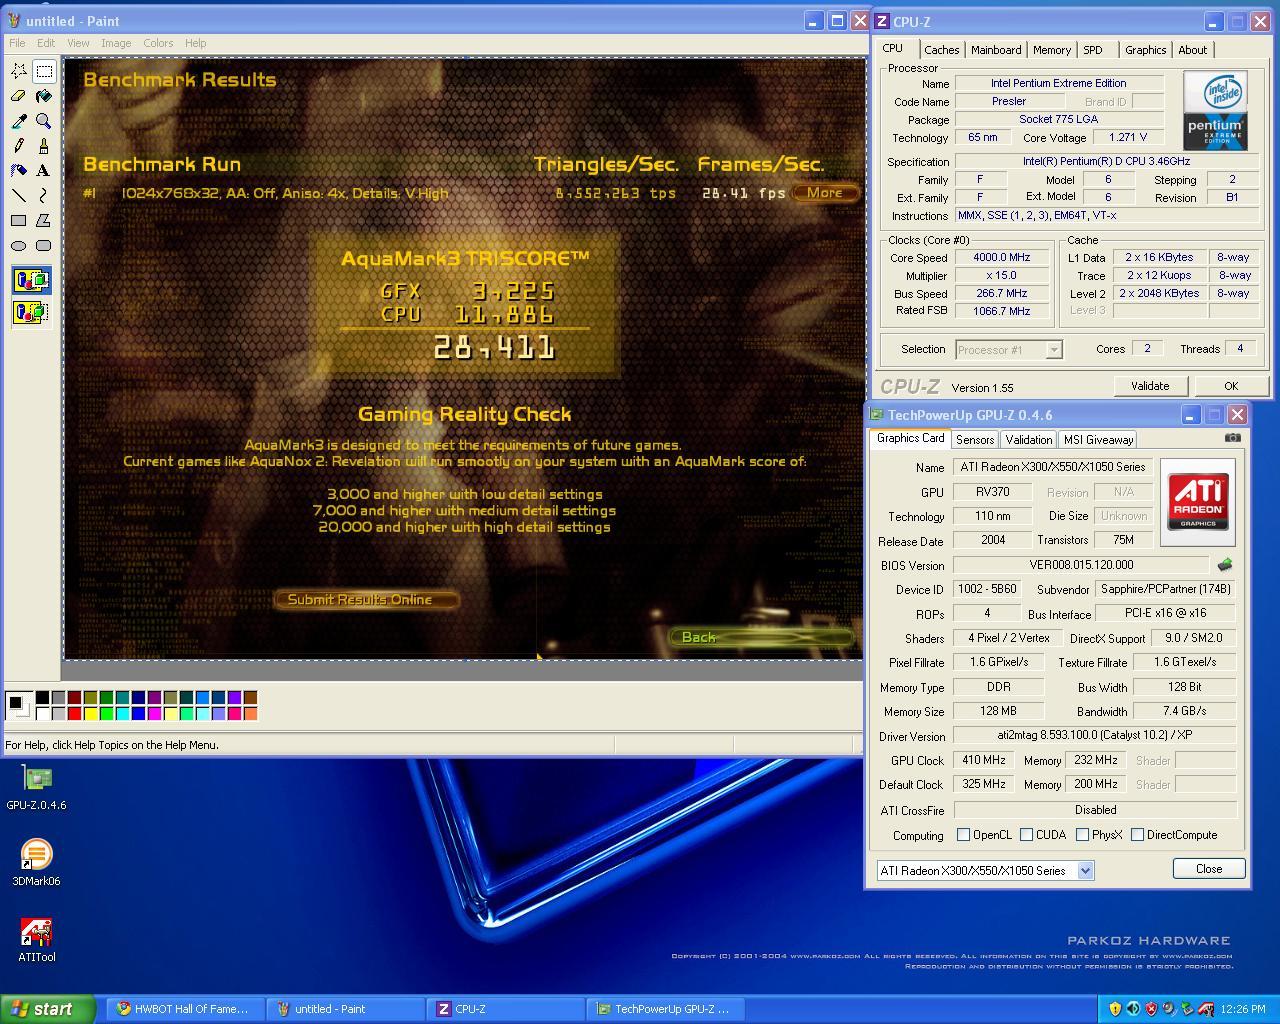This screenshot has height=1024, width=1280.
Task: Click the taskbar clock showing 12:26 PM
Action: (1243, 1009)
